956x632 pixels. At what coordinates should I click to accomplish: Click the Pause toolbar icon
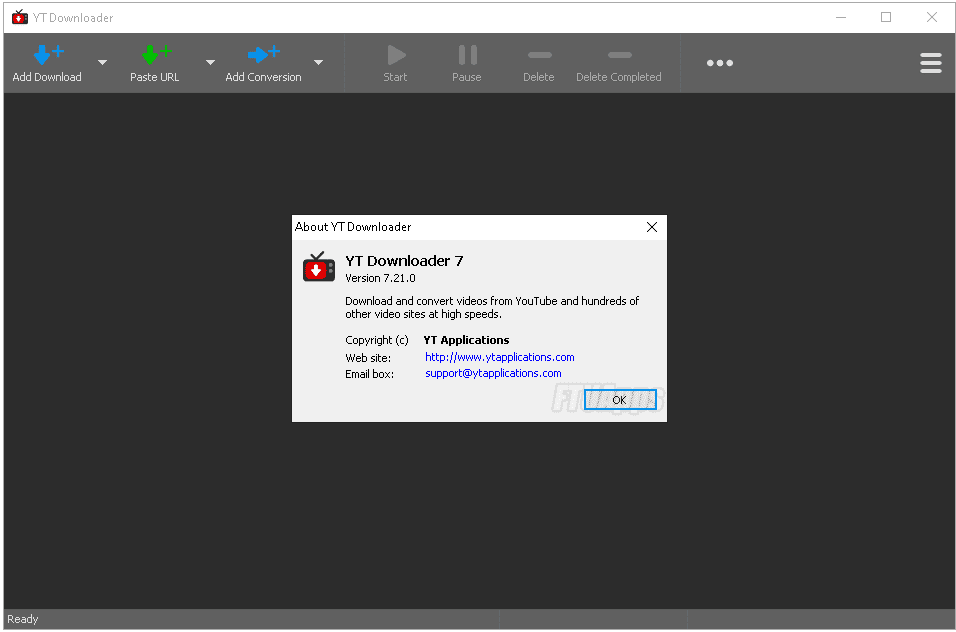click(468, 55)
